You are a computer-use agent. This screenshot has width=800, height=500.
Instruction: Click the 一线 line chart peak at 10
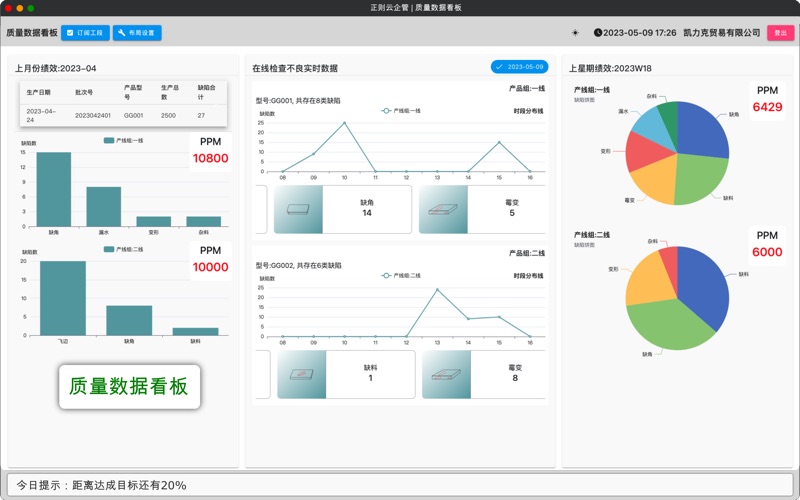tap(344, 122)
